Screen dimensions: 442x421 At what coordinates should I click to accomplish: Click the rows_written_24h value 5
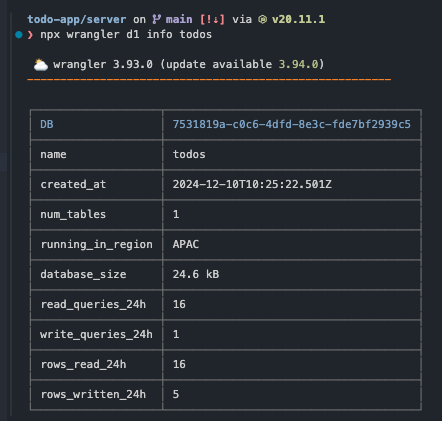point(176,394)
